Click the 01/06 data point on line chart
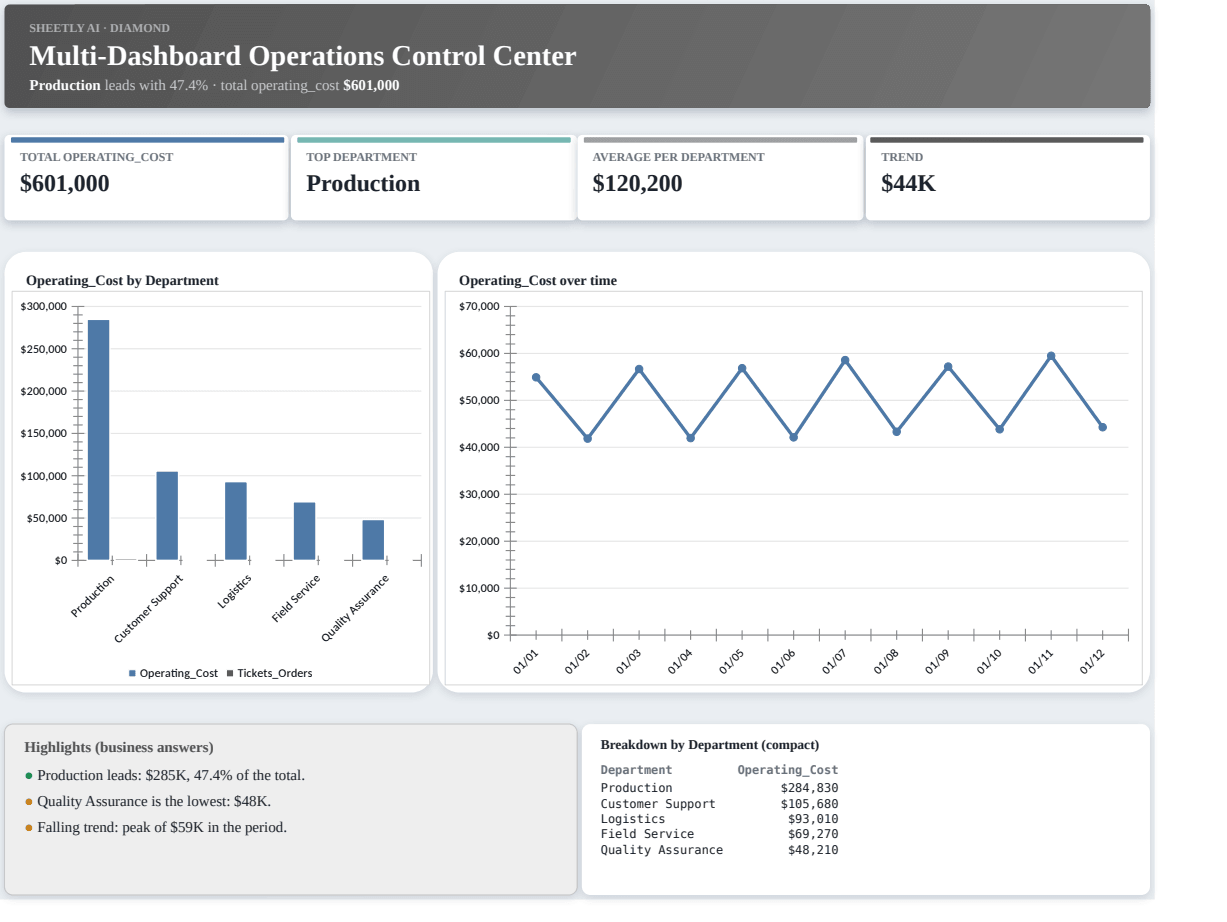Screen dimensions: 1227x922 (793, 437)
